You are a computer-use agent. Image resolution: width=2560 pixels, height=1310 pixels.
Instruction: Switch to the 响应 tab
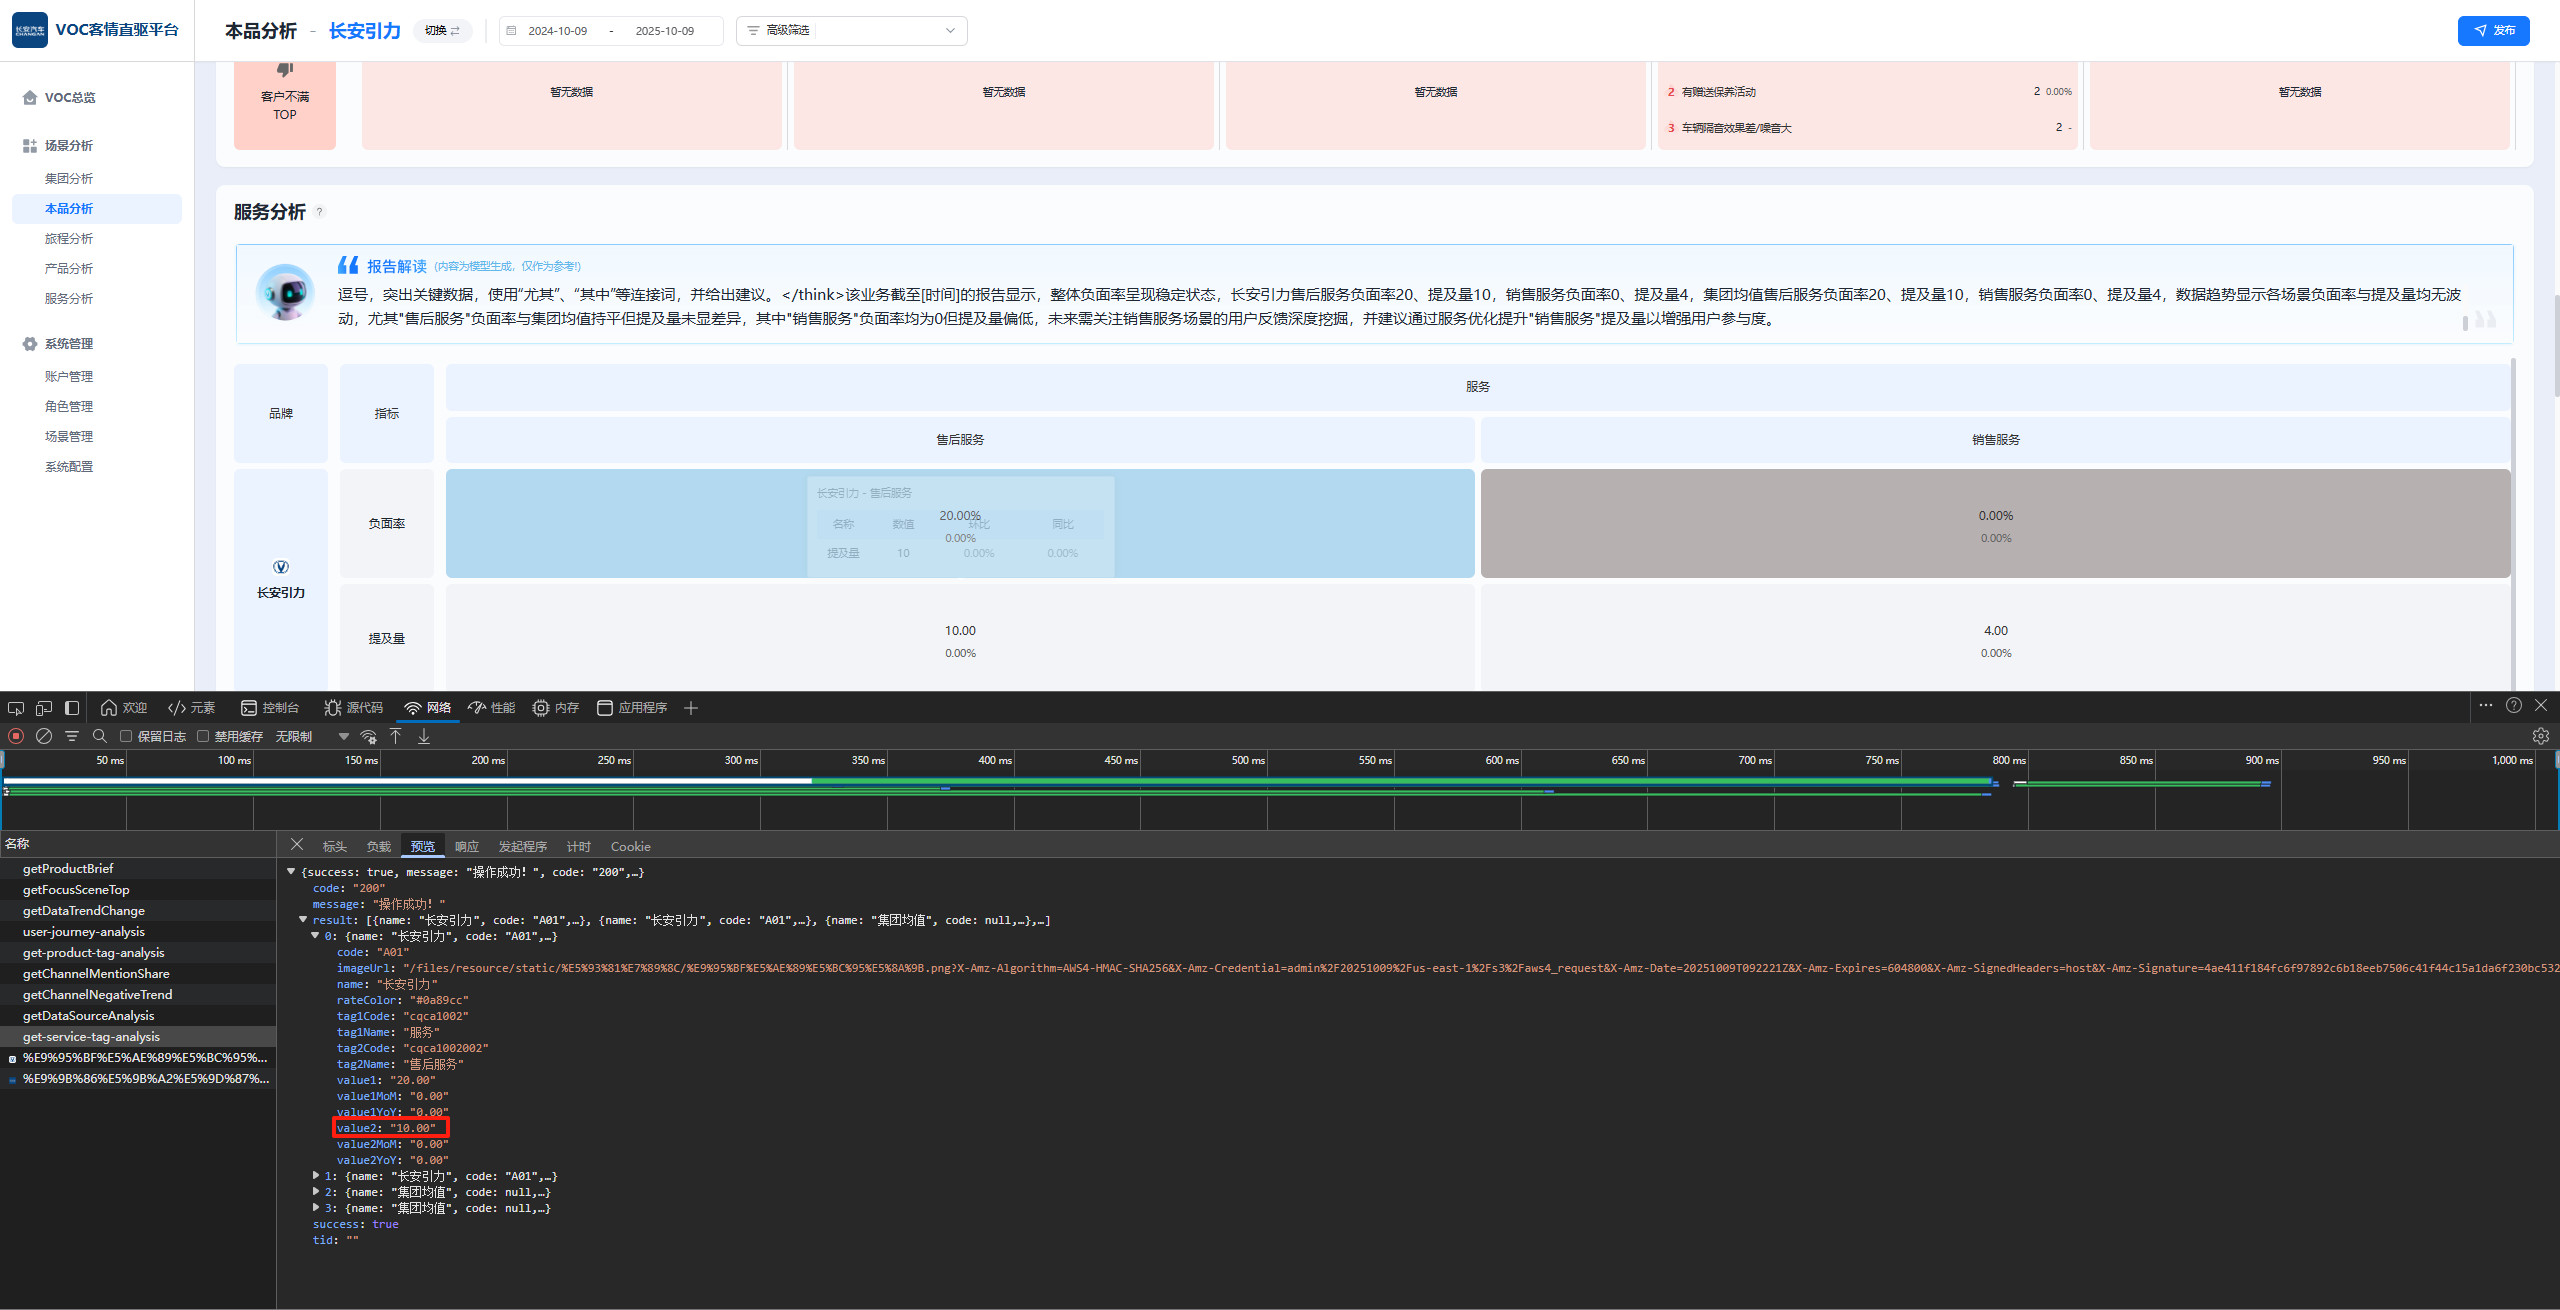467,847
